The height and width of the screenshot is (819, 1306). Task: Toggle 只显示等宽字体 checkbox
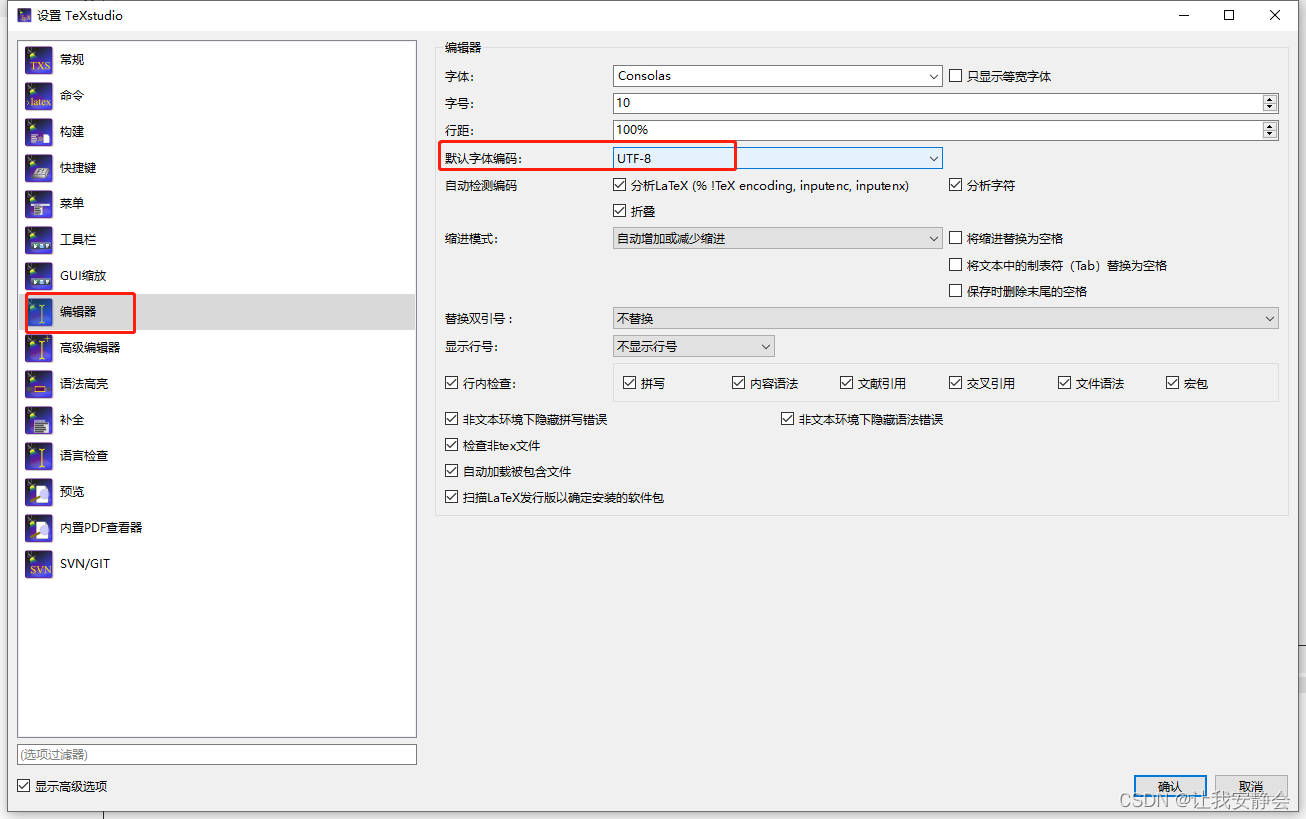click(955, 76)
